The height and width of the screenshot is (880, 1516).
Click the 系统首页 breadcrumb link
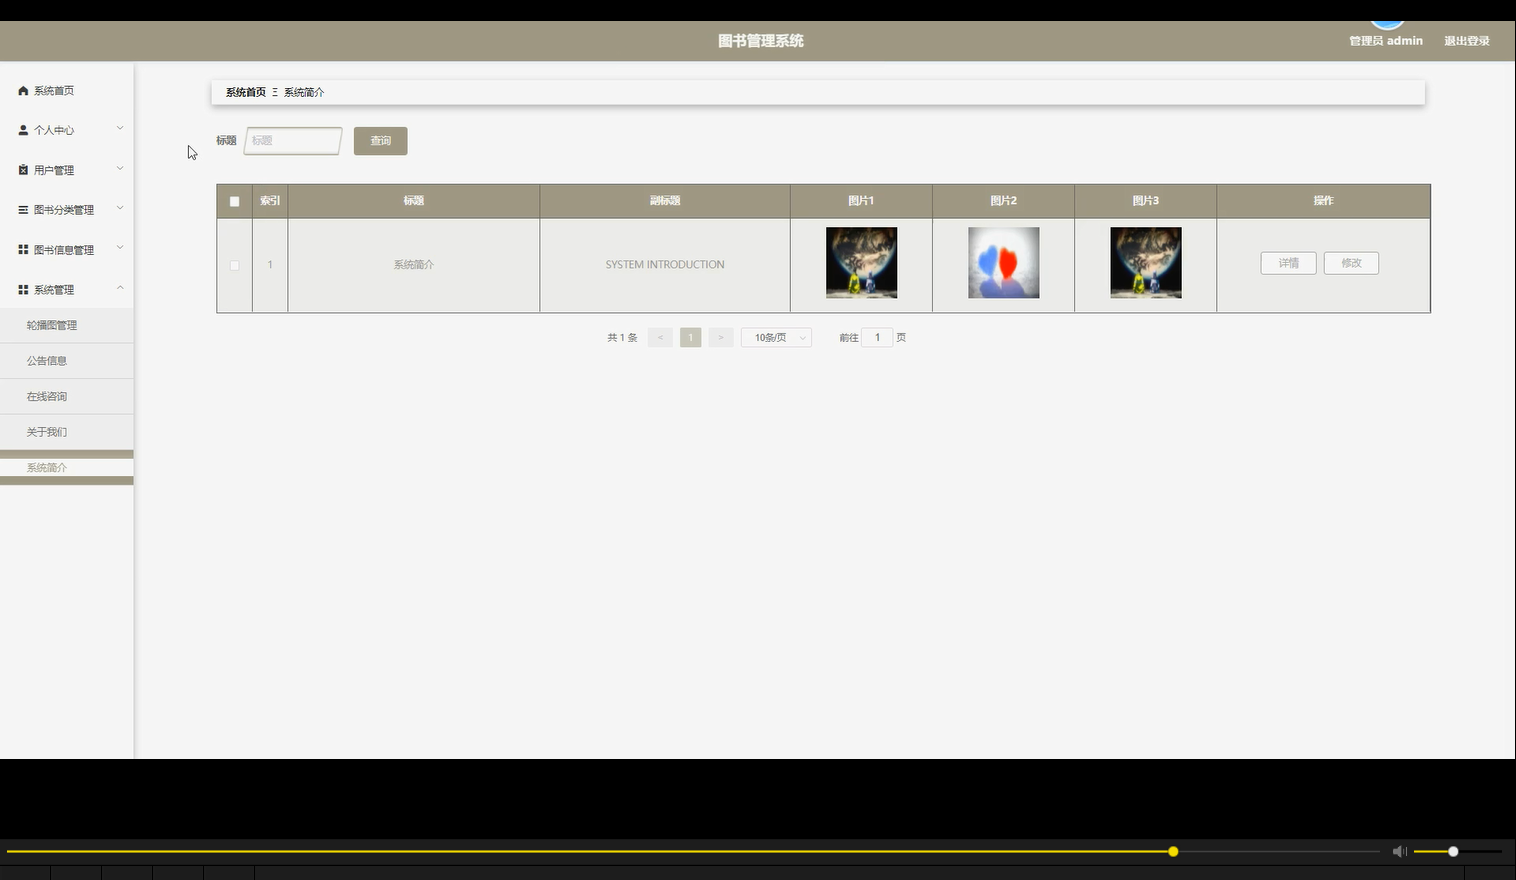tap(246, 92)
